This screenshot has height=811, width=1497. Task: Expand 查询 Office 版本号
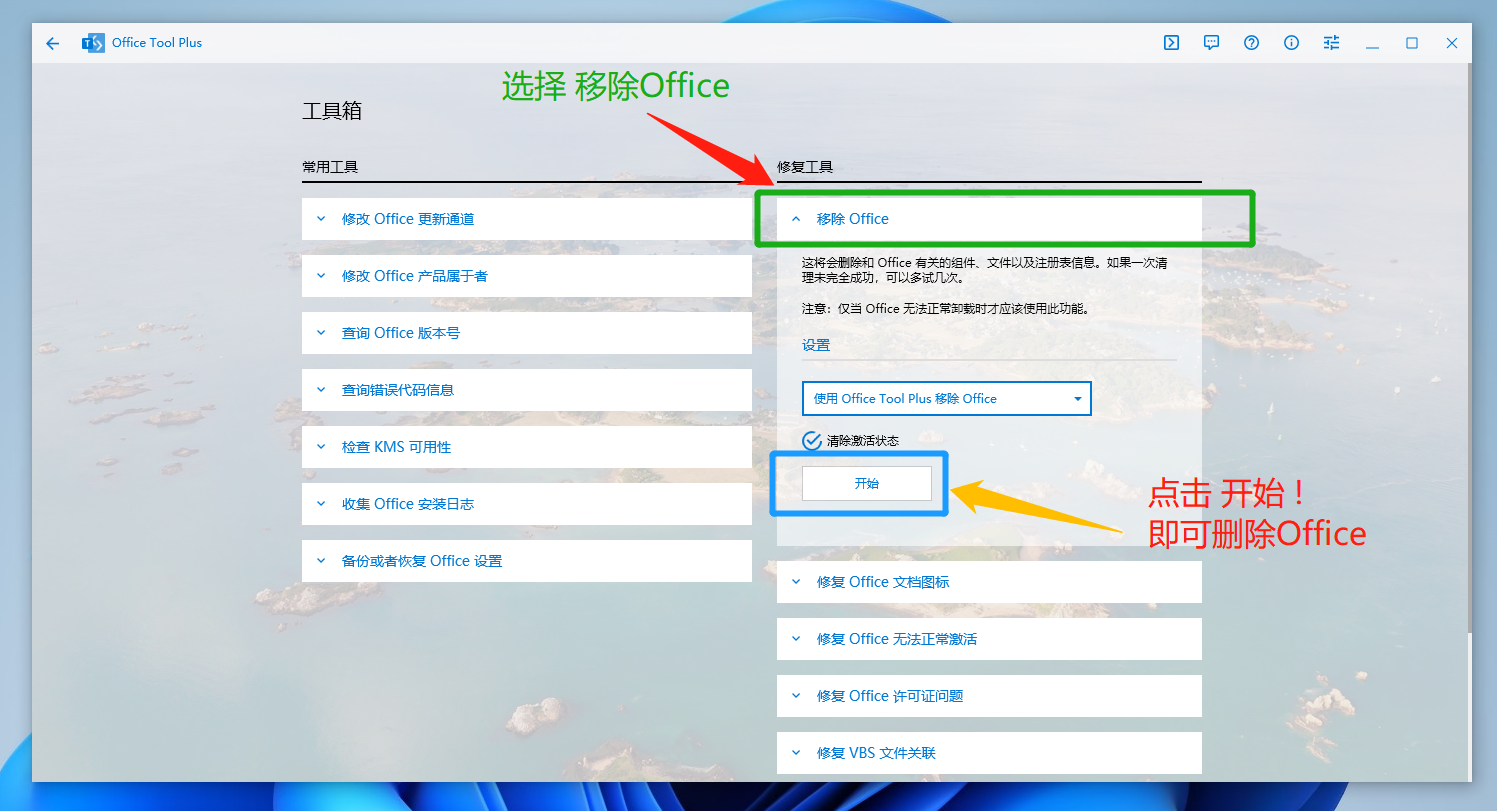point(527,333)
